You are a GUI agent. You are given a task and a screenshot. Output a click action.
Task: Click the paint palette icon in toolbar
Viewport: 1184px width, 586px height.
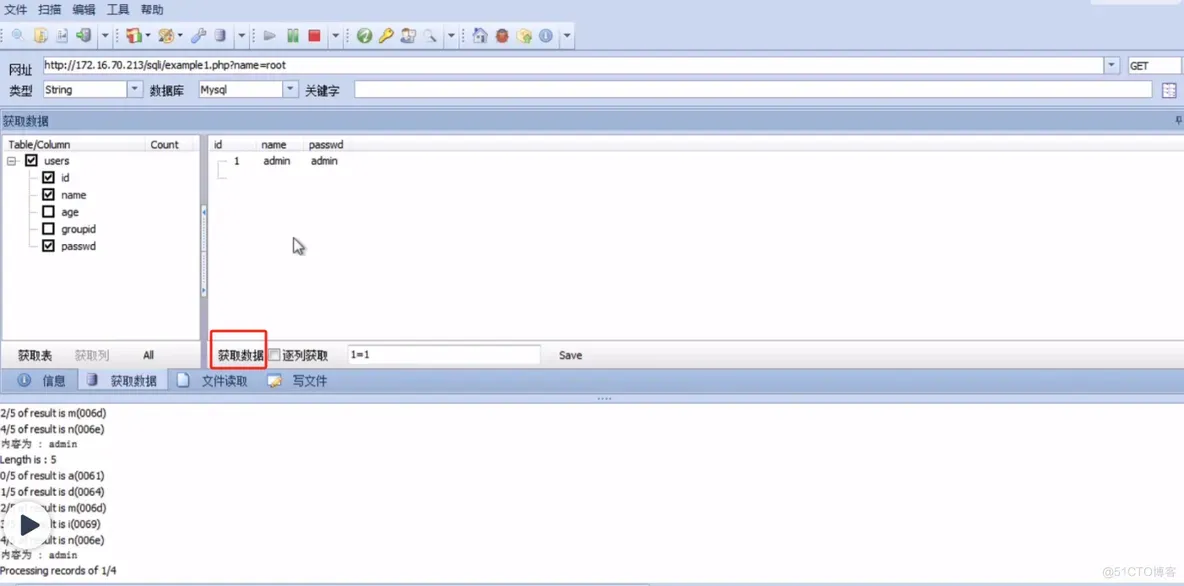(168, 35)
